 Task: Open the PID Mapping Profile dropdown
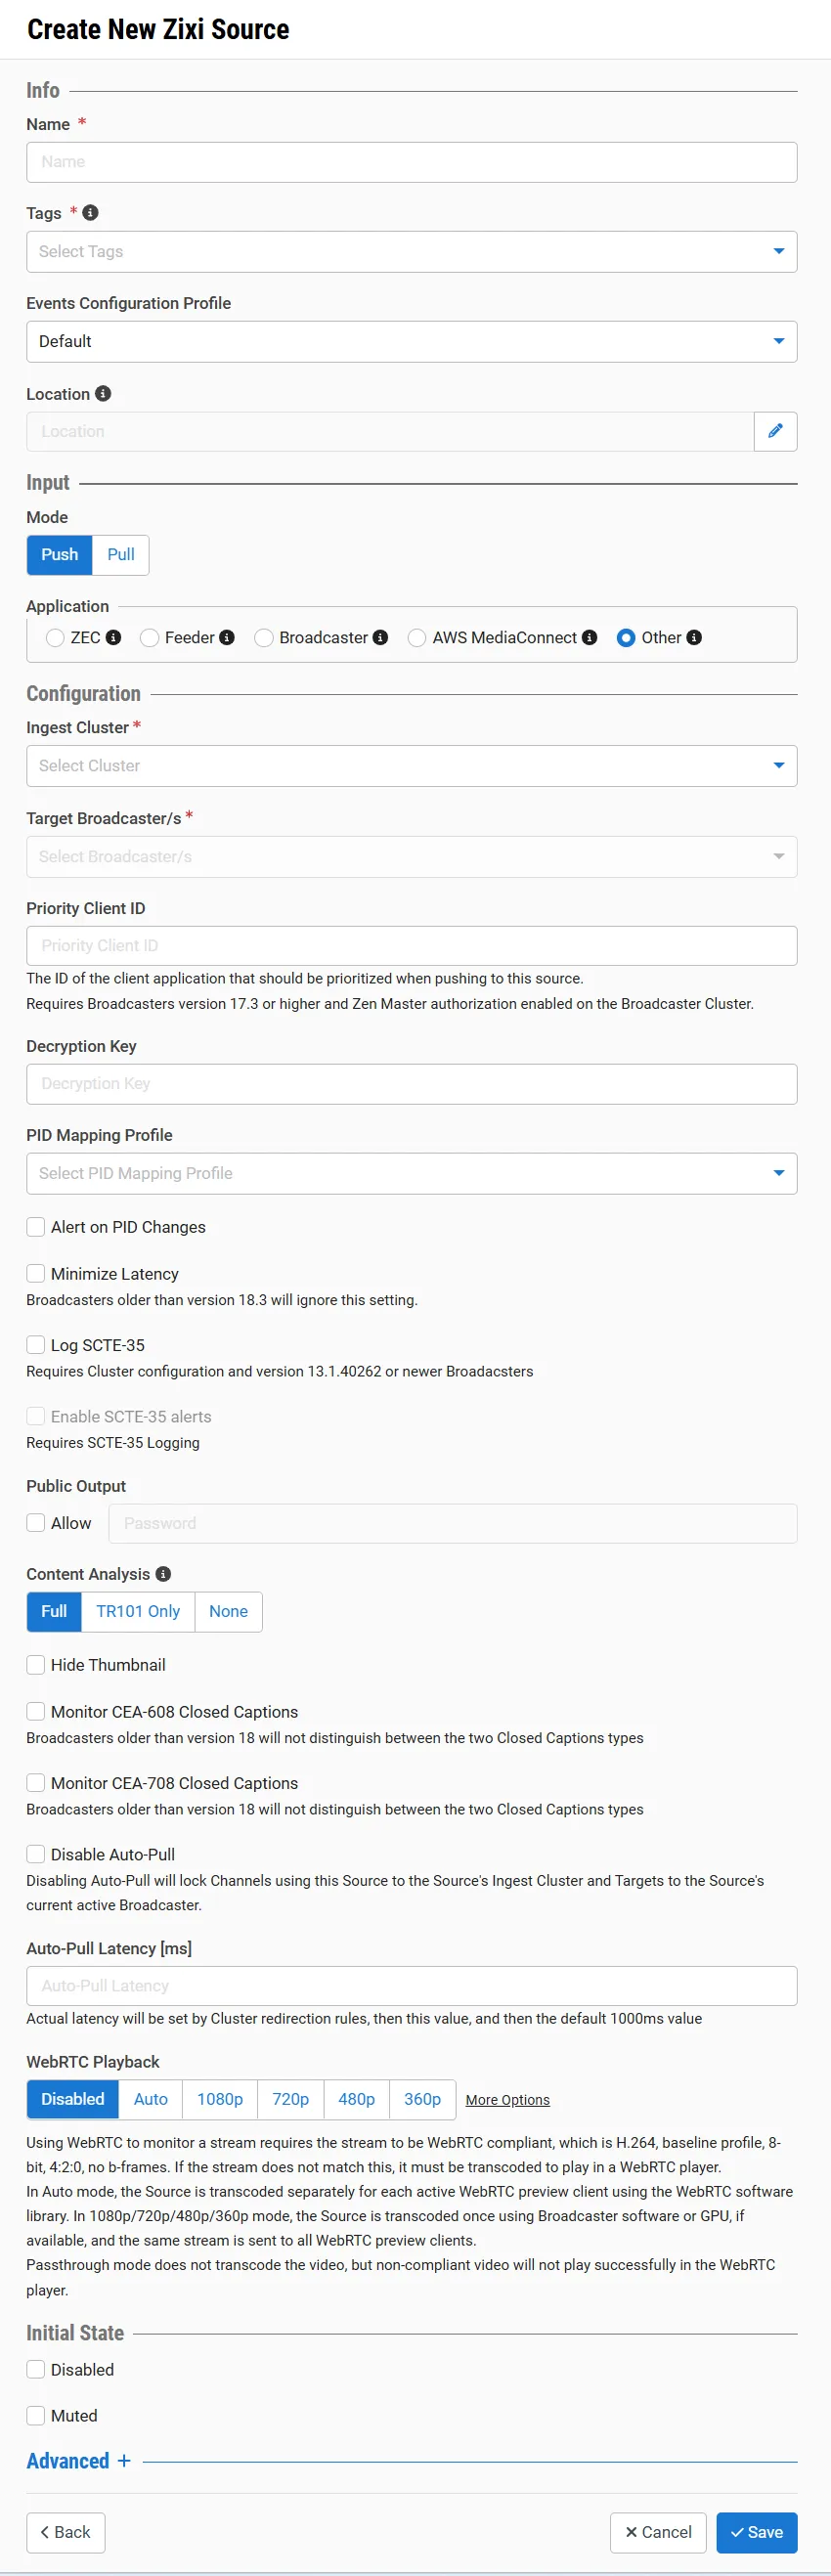click(411, 1174)
